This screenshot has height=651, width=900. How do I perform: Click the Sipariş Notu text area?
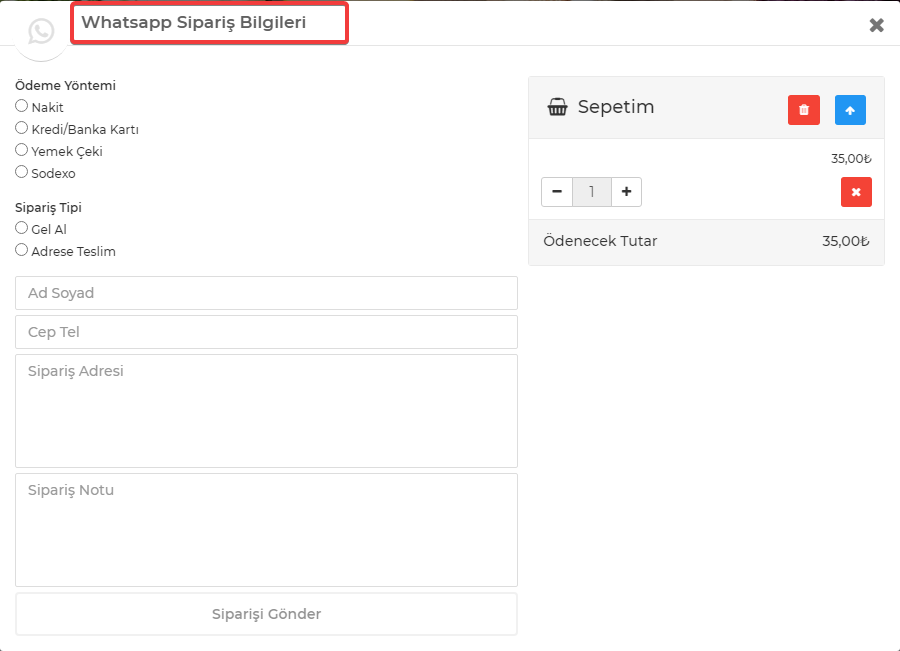(266, 530)
